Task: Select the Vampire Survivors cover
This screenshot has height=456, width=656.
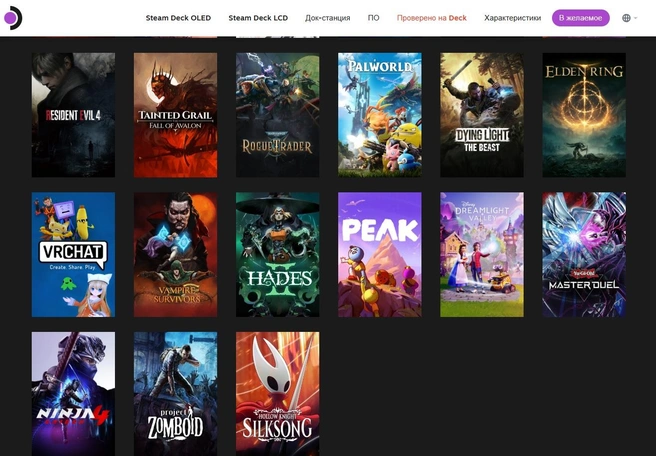Action: (x=175, y=254)
